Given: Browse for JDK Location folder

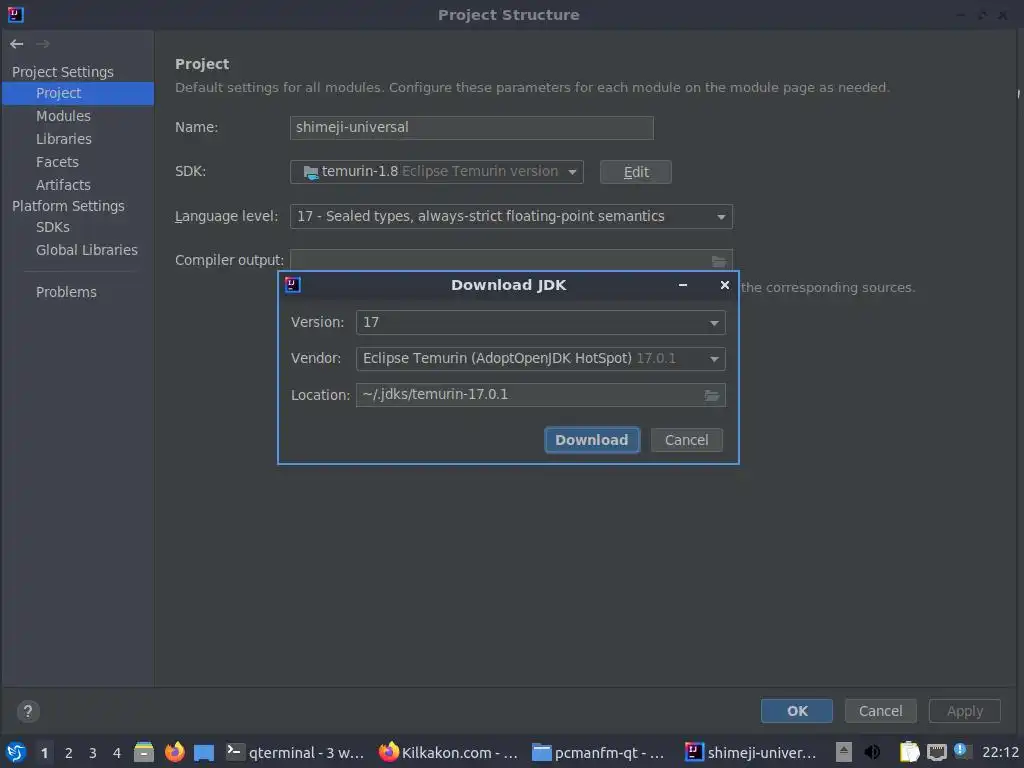Looking at the screenshot, I should [711, 395].
